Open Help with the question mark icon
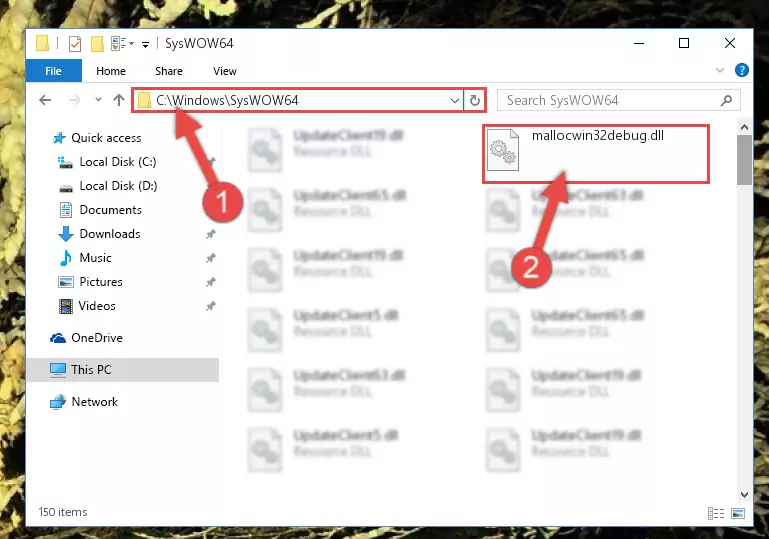 742,70
